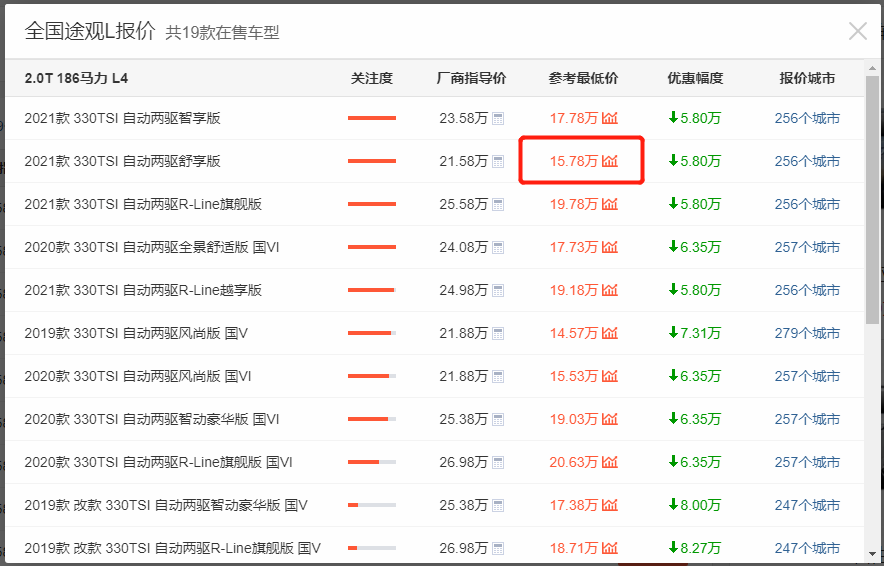This screenshot has height=566, width=884.
Task: Open 247个城市 for the 2019款 改款 R-Line旗舰版 row
Action: [x=807, y=548]
